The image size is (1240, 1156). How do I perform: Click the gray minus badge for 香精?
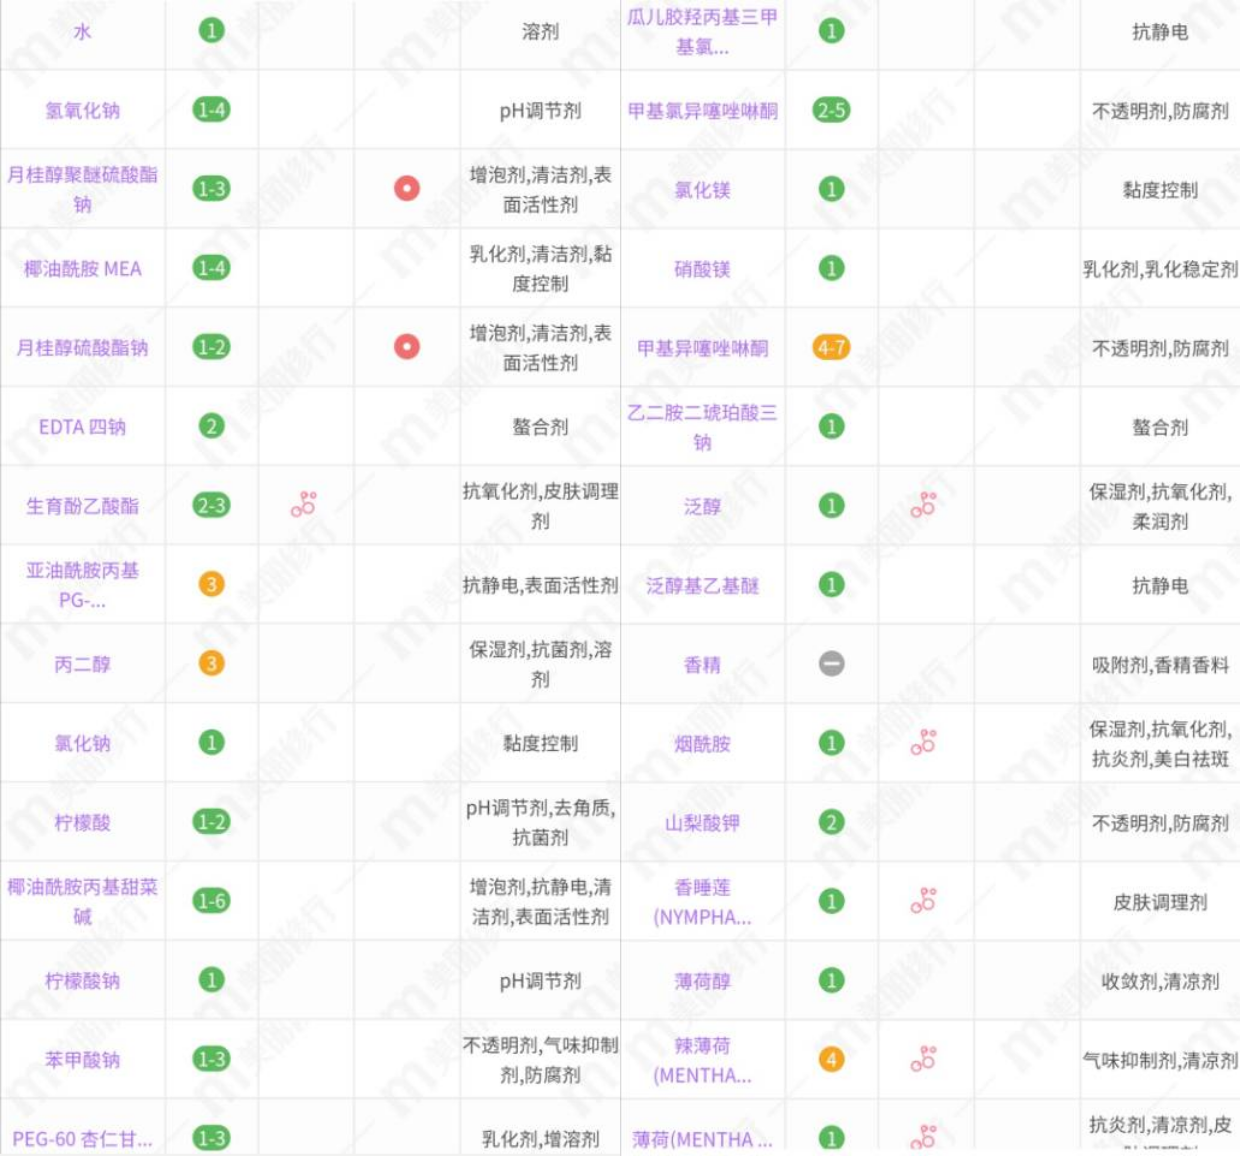[830, 664]
